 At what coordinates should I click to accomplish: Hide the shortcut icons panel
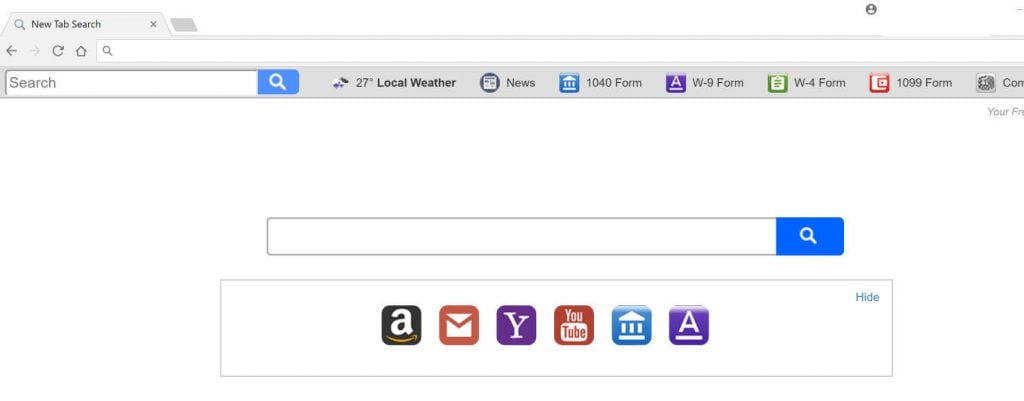(x=867, y=297)
